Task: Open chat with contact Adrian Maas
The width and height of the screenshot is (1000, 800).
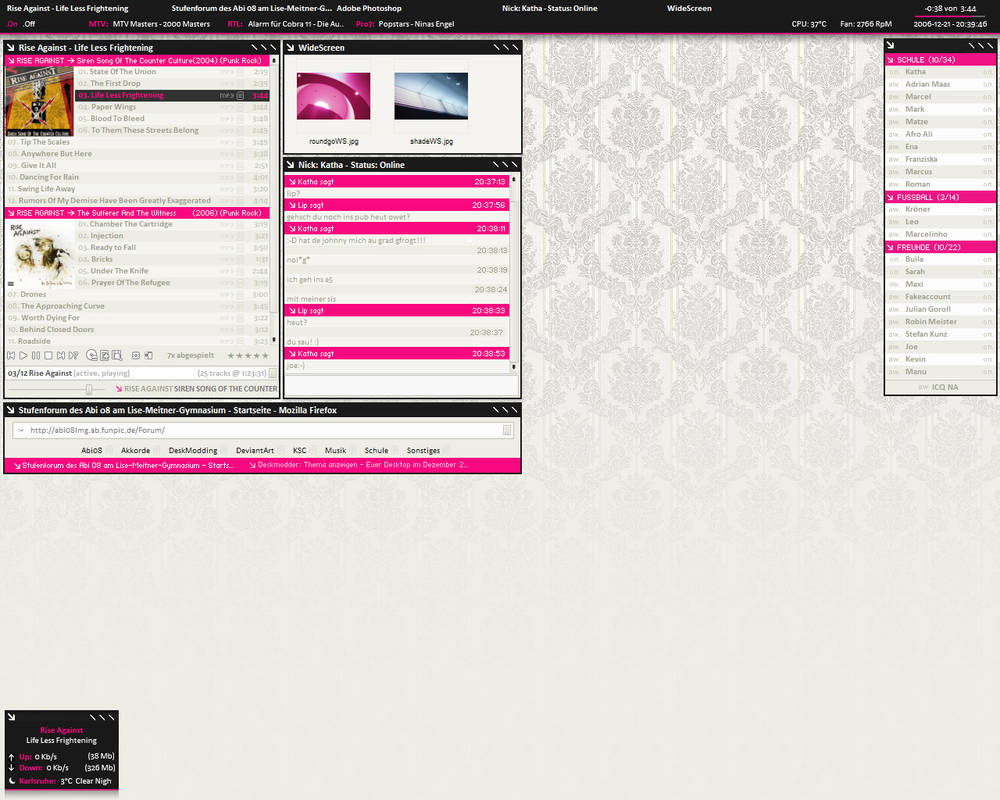Action: click(x=927, y=84)
